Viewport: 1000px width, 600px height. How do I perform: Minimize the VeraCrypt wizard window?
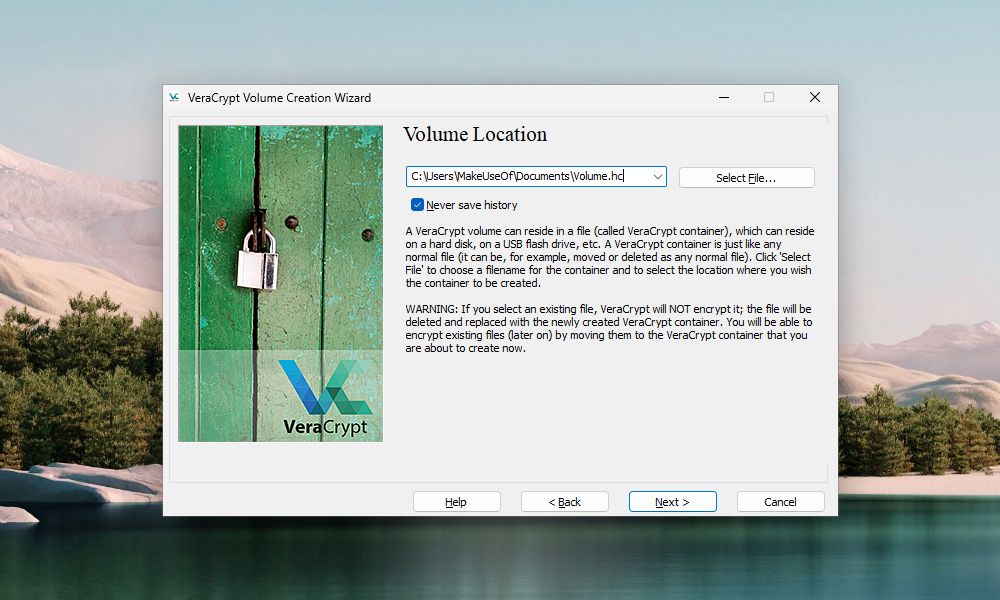[723, 97]
